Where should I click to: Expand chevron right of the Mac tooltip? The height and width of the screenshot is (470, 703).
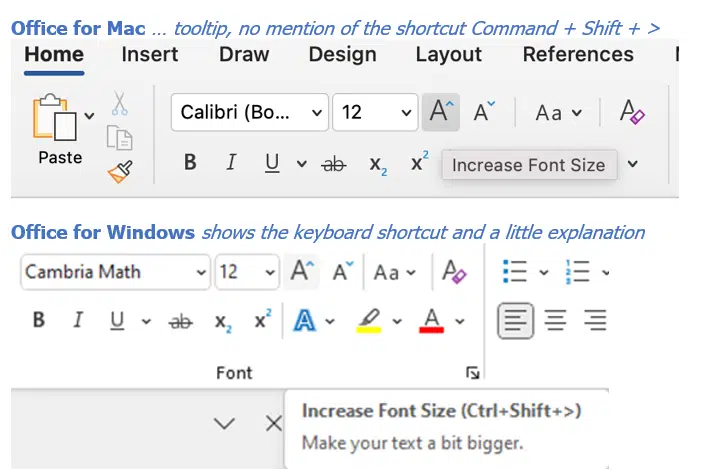tap(633, 164)
